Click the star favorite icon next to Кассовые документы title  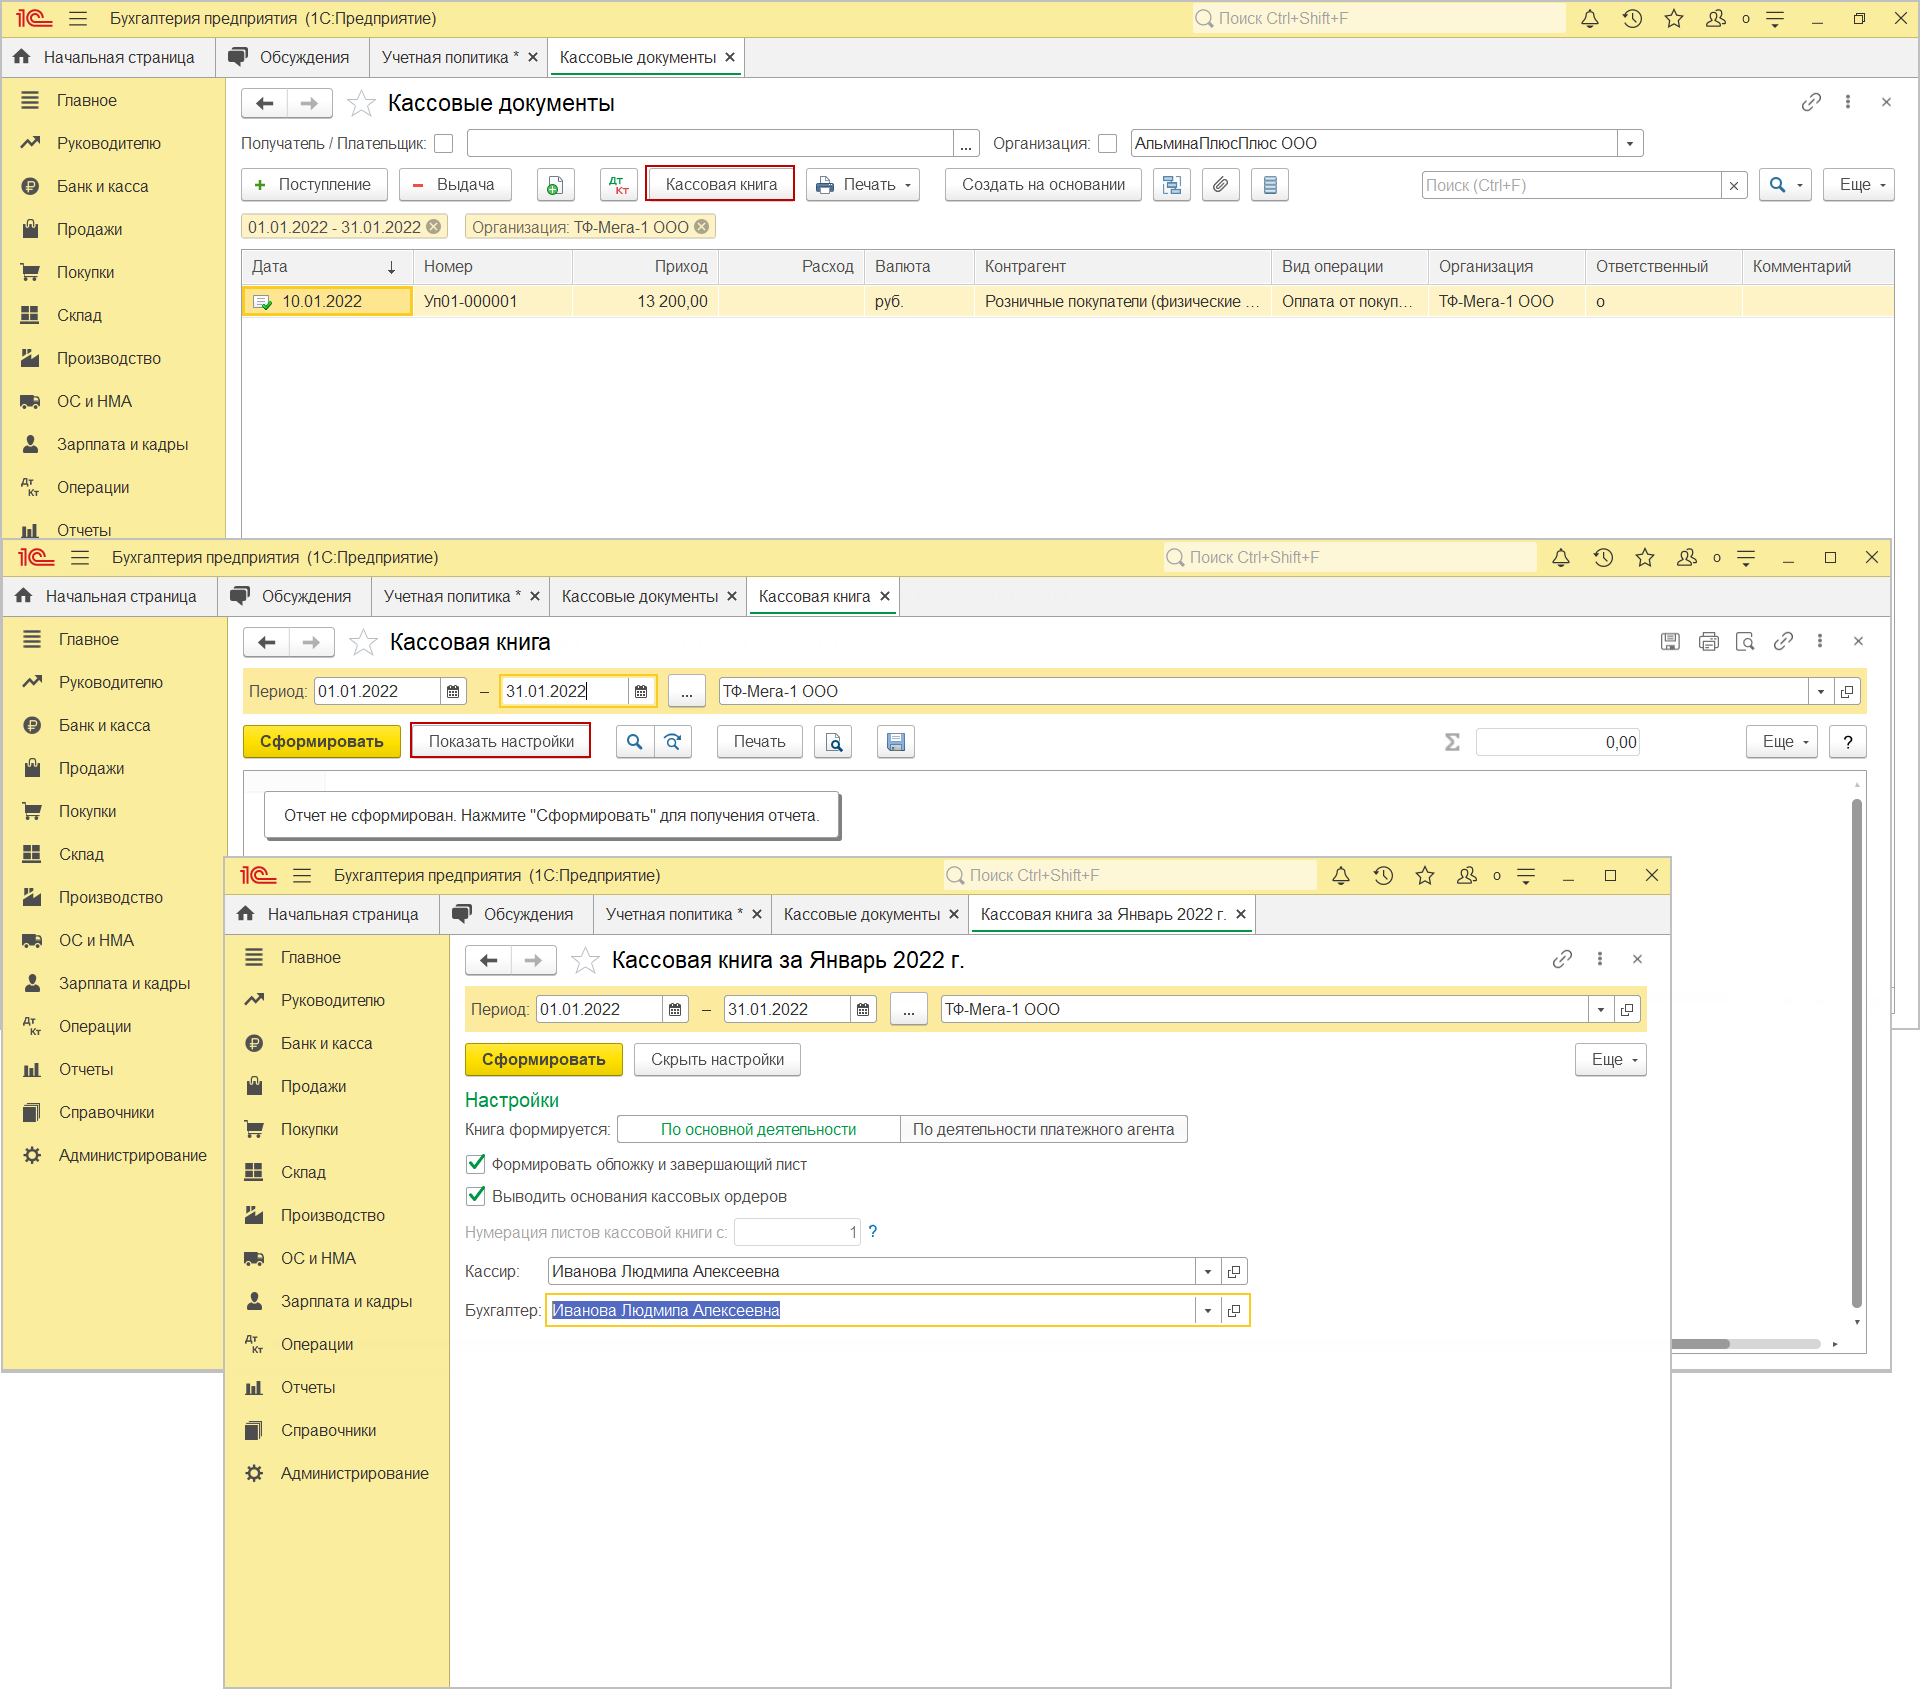click(361, 103)
